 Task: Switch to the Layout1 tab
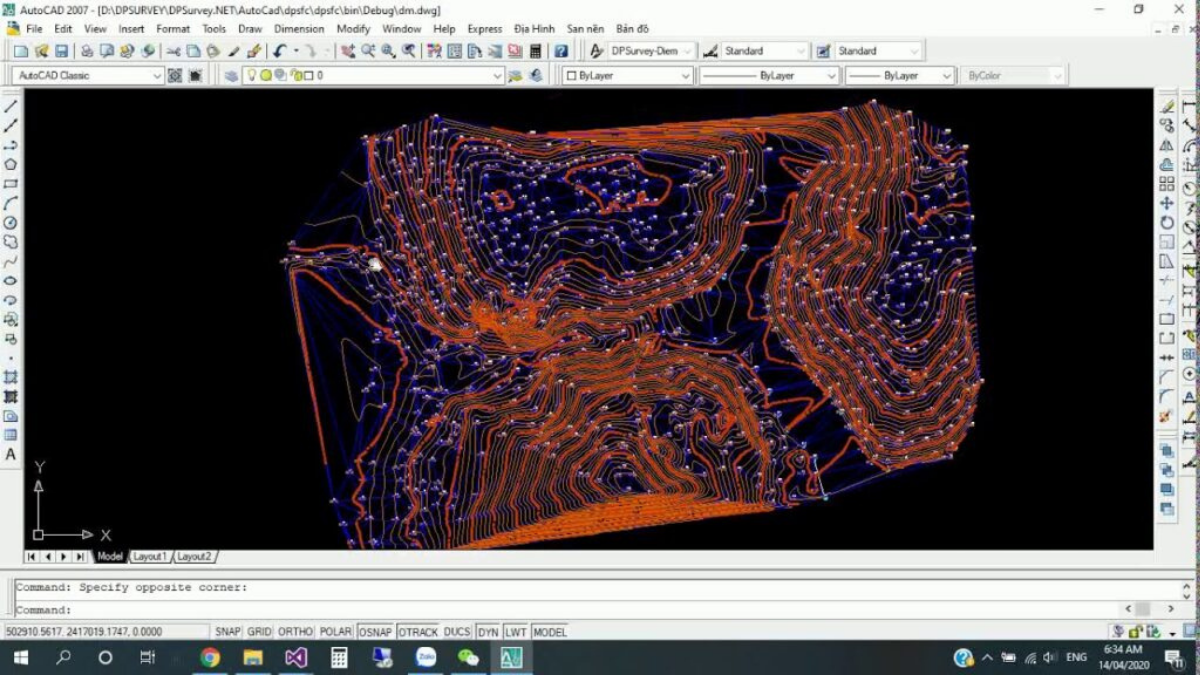pyautogui.click(x=150, y=556)
